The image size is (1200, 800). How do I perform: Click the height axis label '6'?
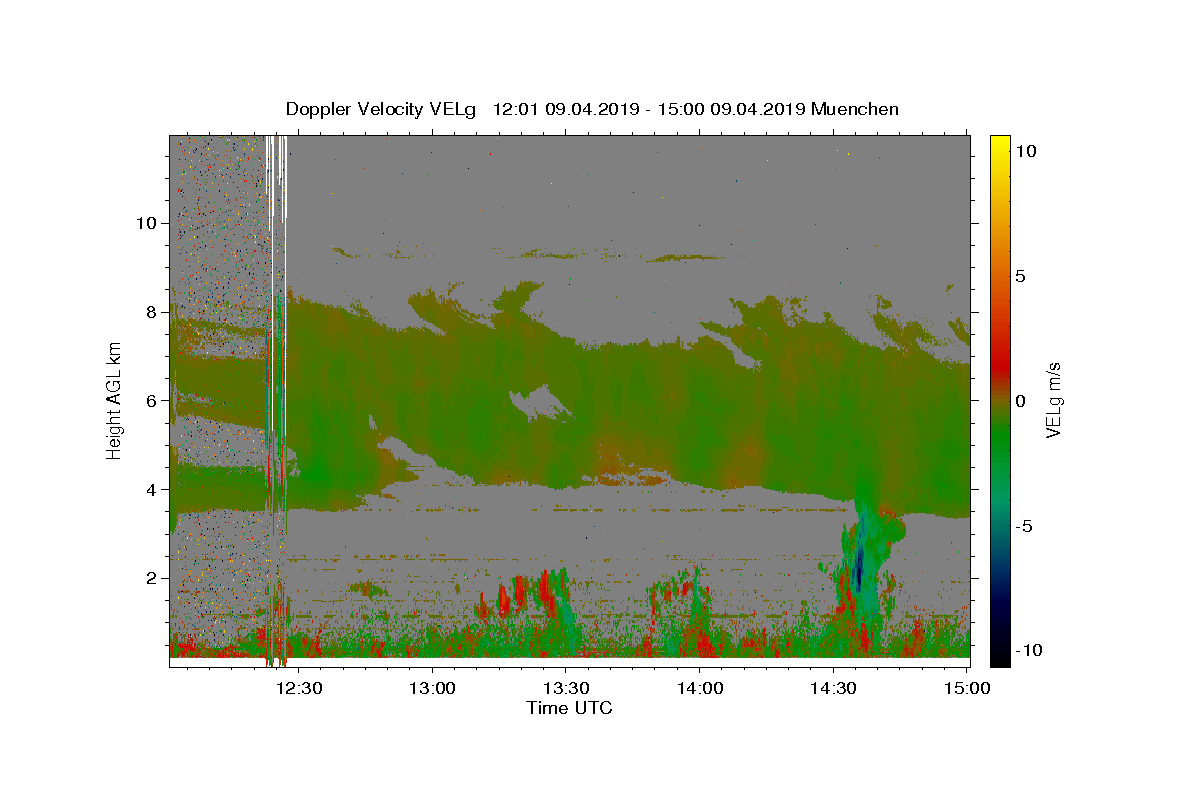tap(150, 400)
